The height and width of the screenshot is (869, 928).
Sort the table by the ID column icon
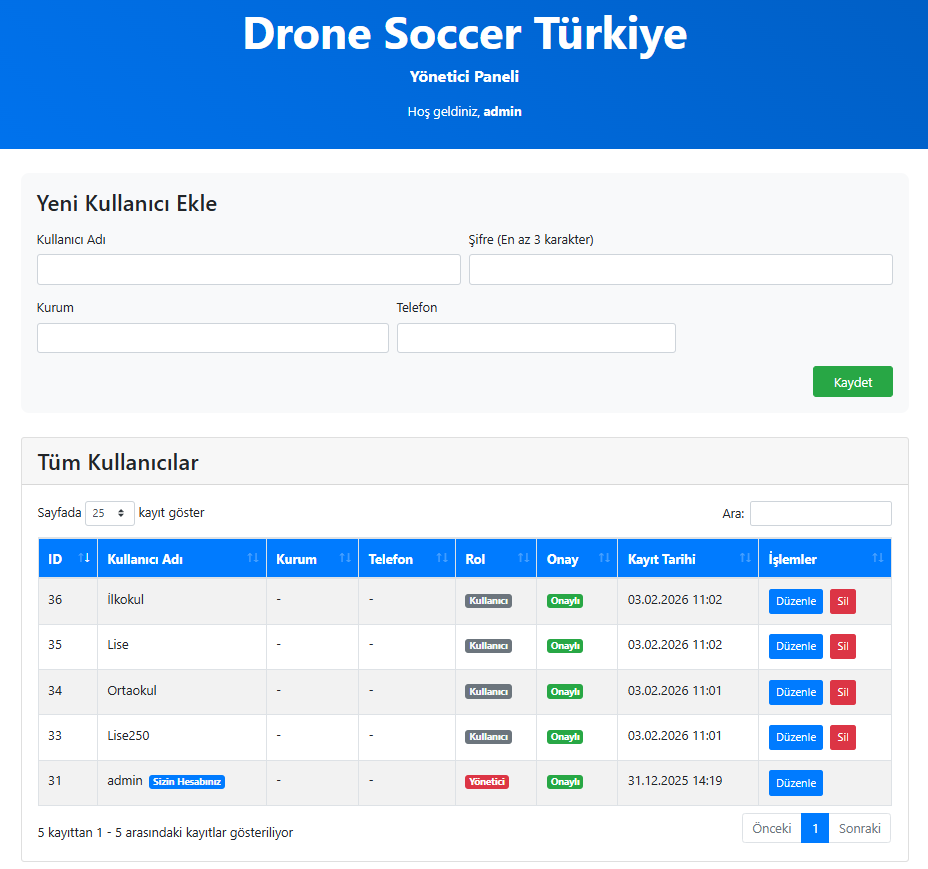[x=85, y=559]
